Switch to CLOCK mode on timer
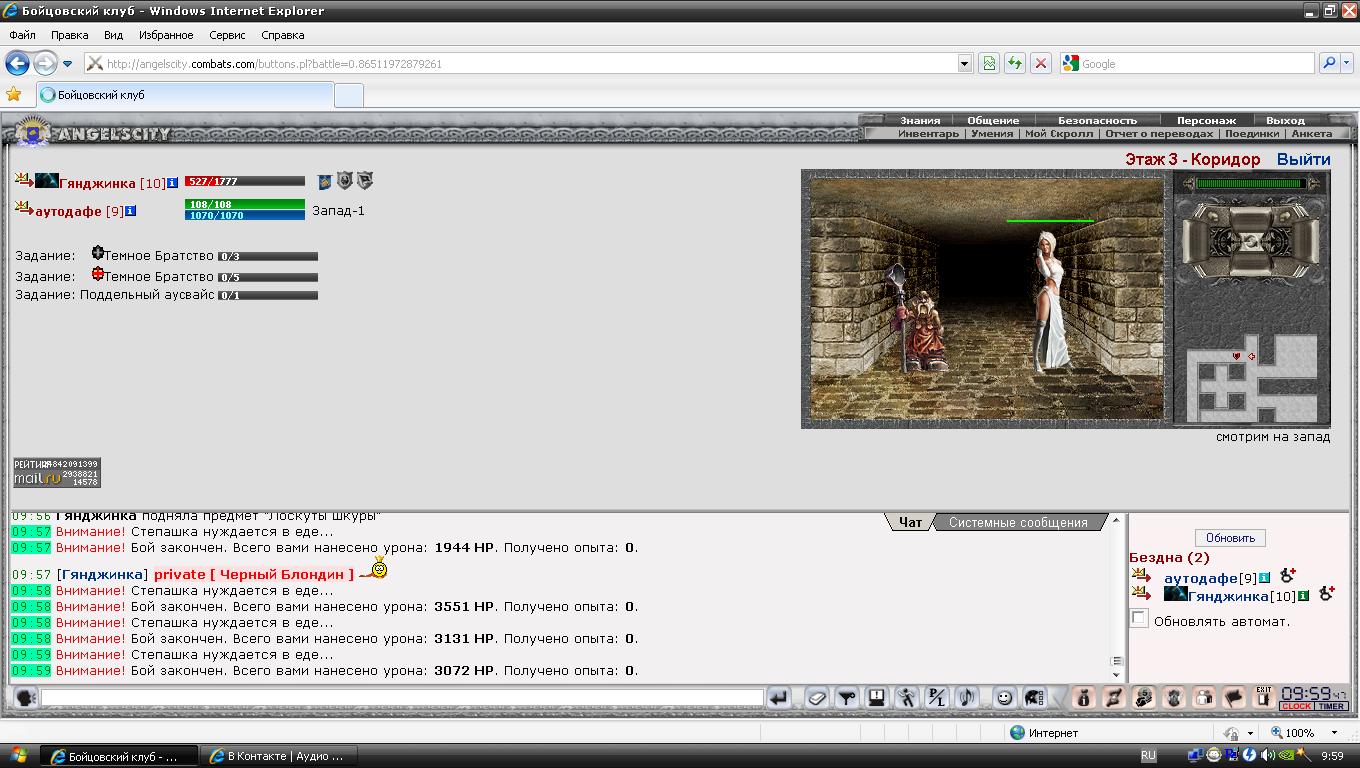Viewport: 1360px width, 768px height. pyautogui.click(x=1296, y=706)
